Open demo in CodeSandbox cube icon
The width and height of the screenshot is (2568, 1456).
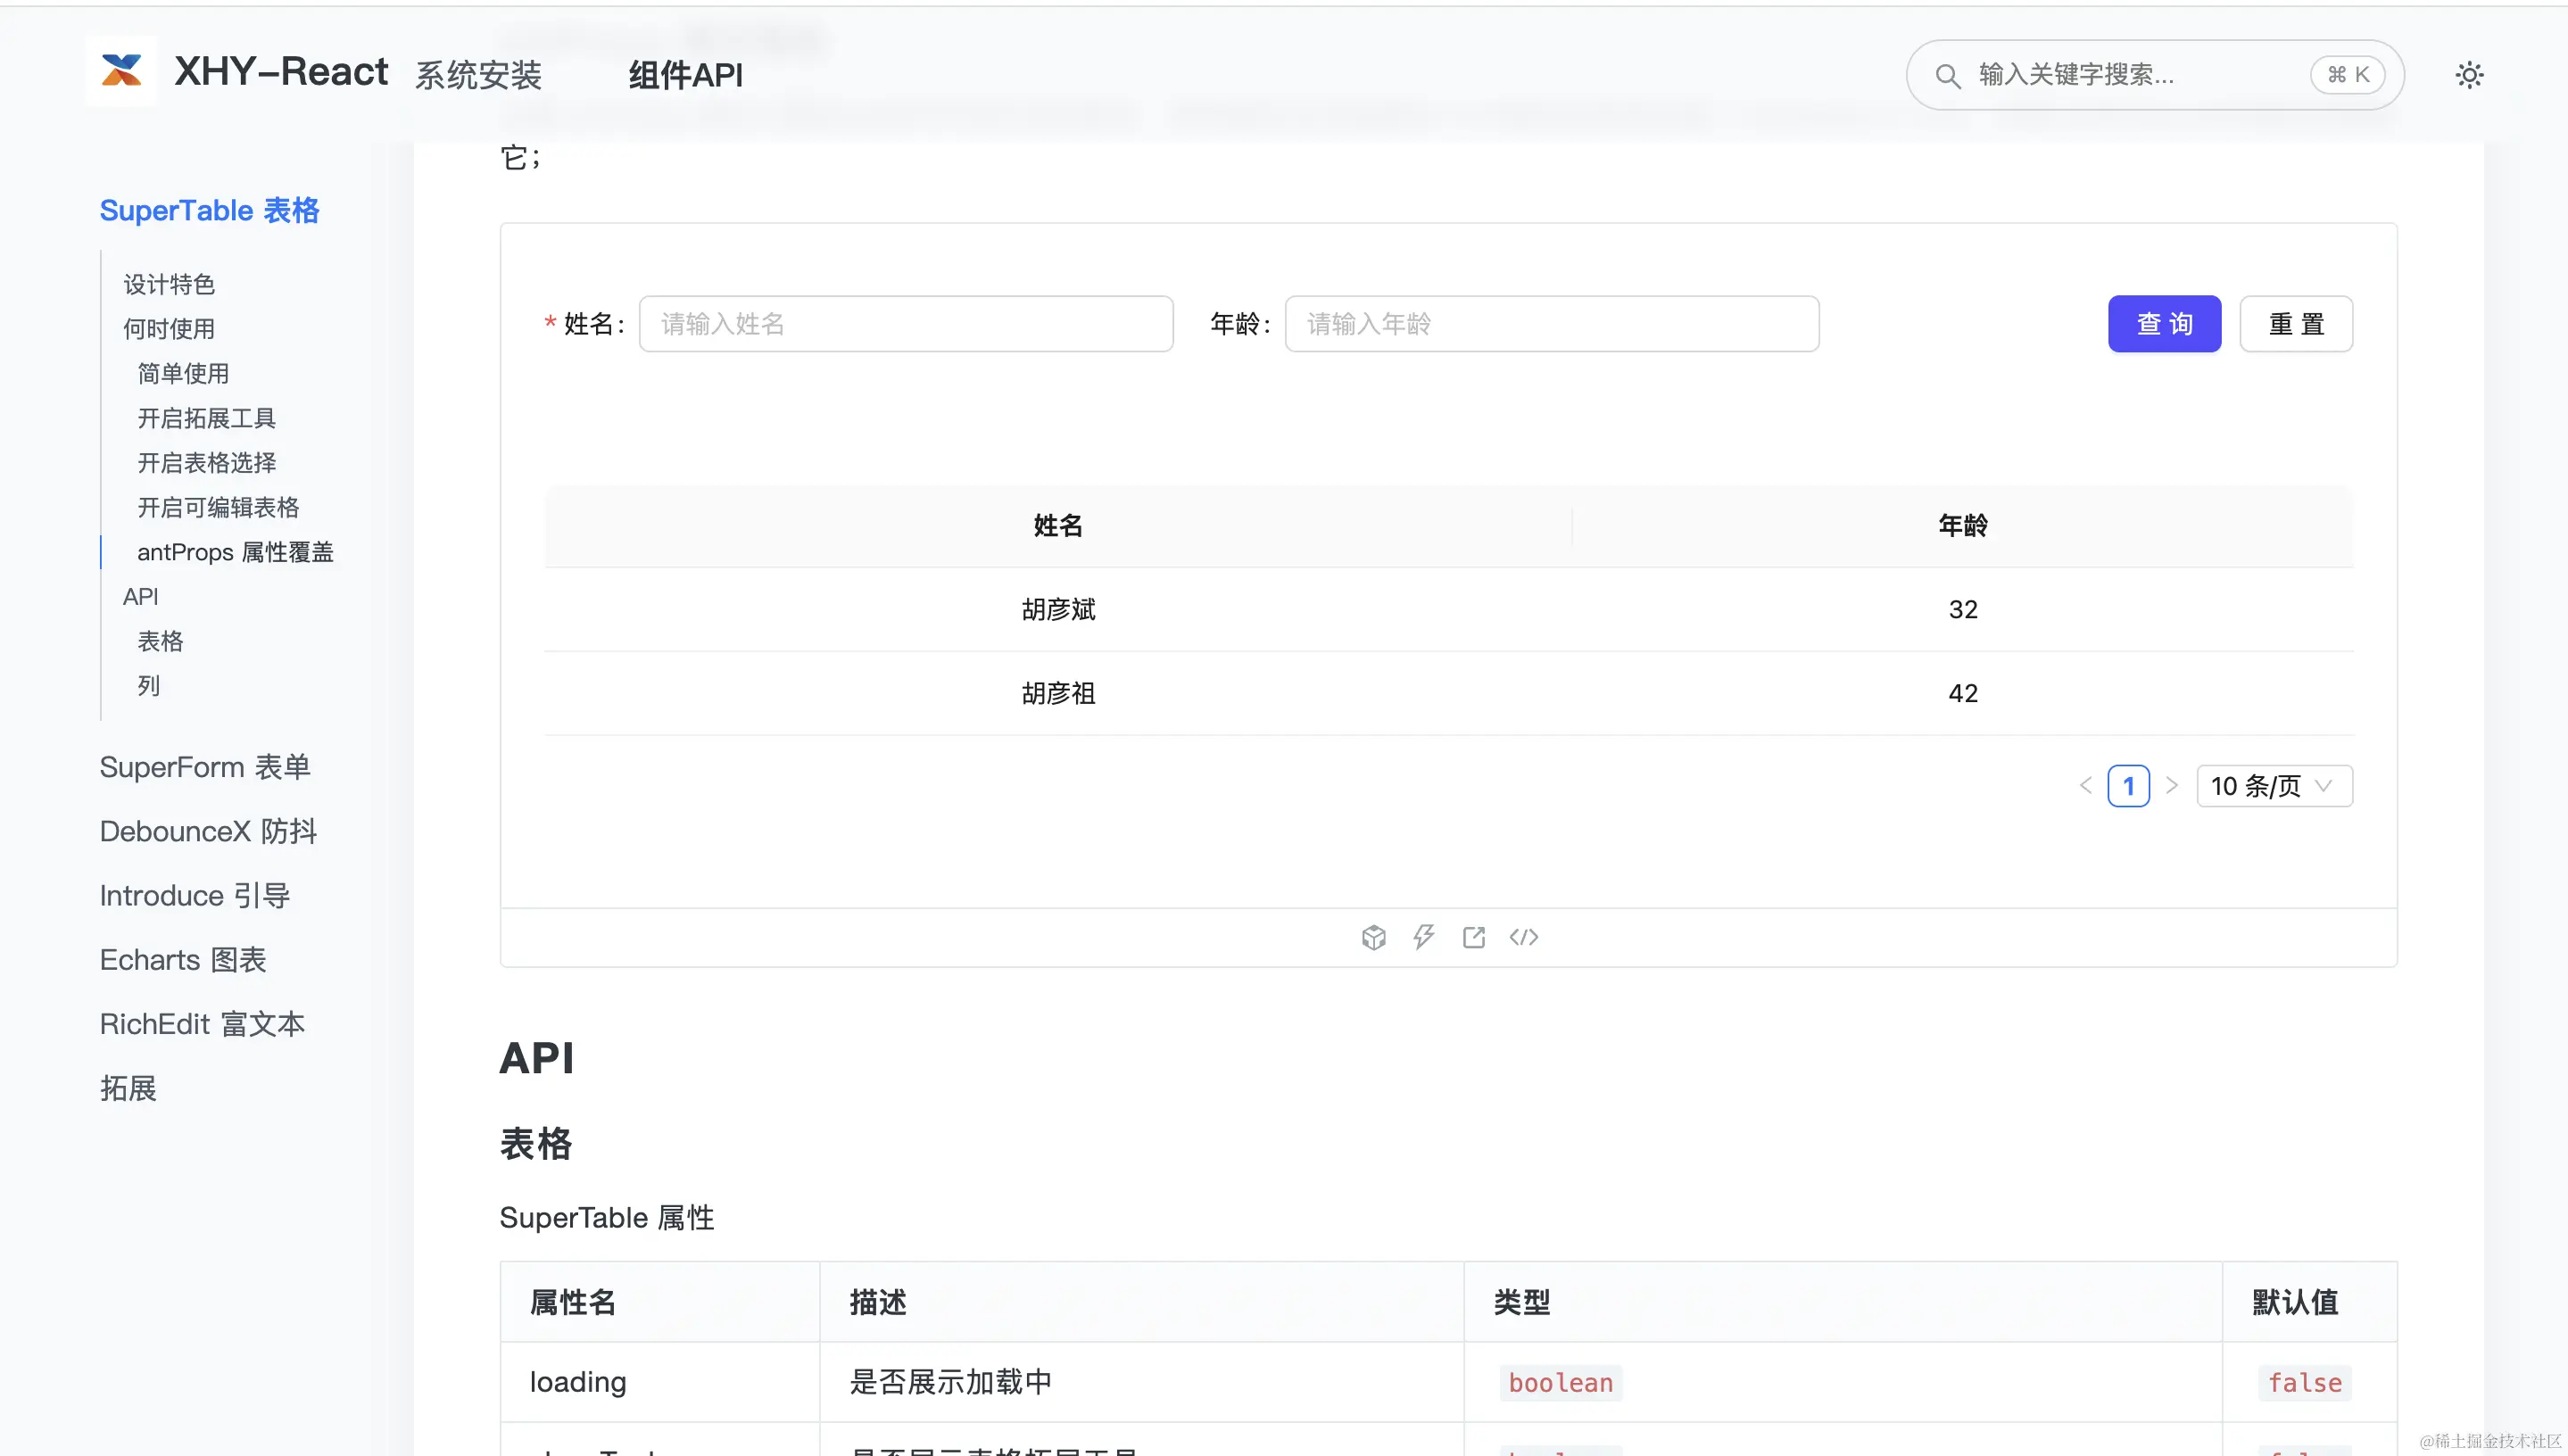pos(1373,937)
